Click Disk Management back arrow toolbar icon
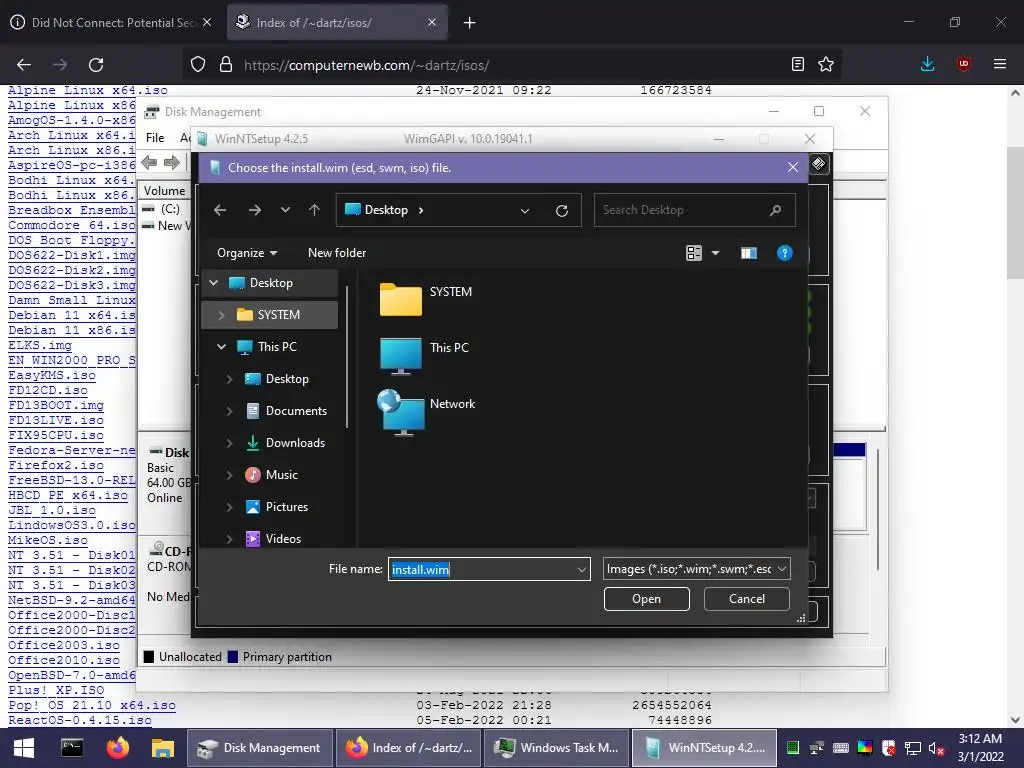The width and height of the screenshot is (1024, 768). click(x=150, y=162)
